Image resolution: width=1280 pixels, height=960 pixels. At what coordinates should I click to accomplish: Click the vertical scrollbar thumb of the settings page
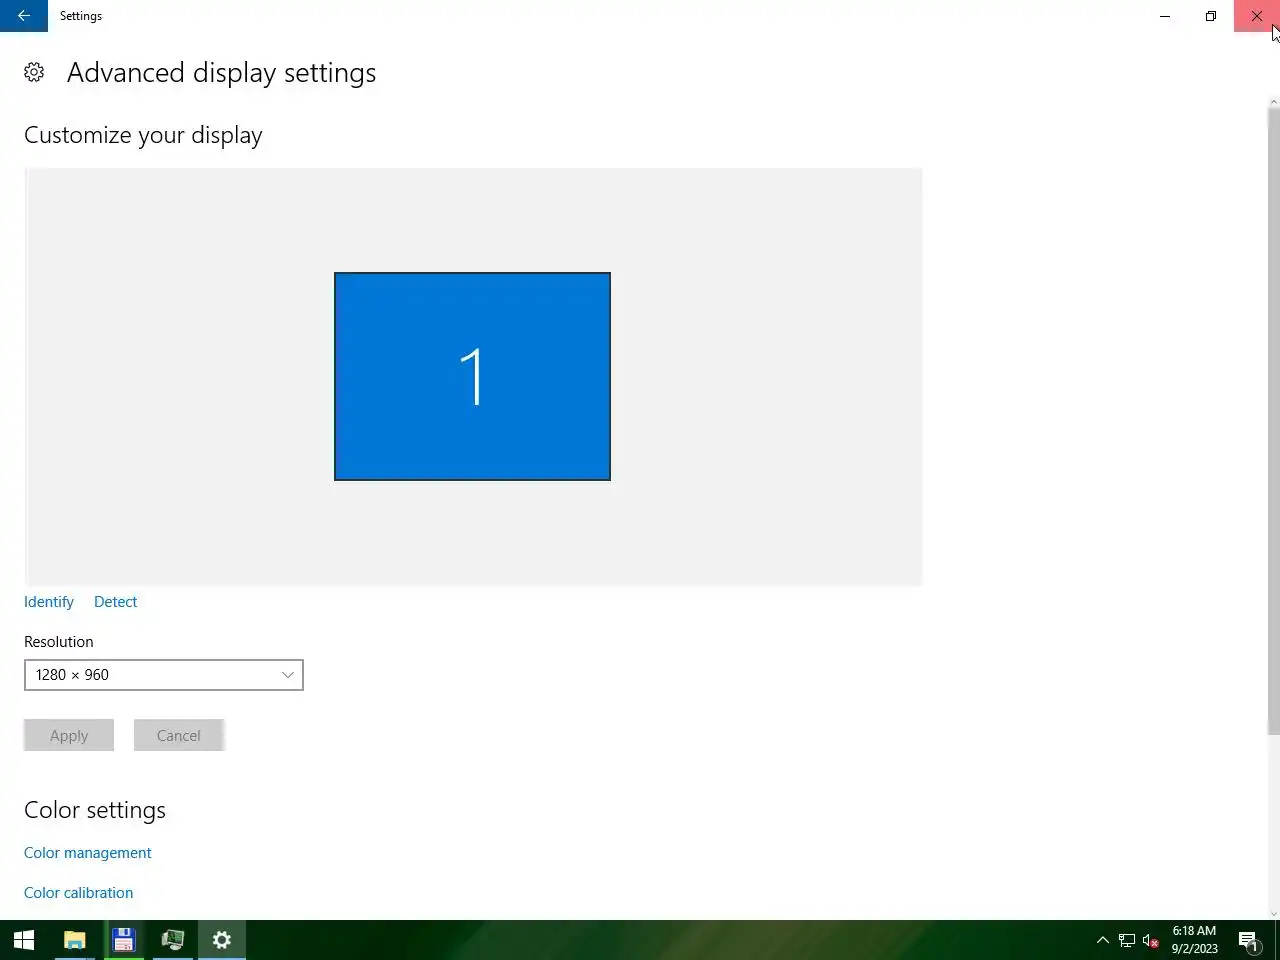(1274, 423)
